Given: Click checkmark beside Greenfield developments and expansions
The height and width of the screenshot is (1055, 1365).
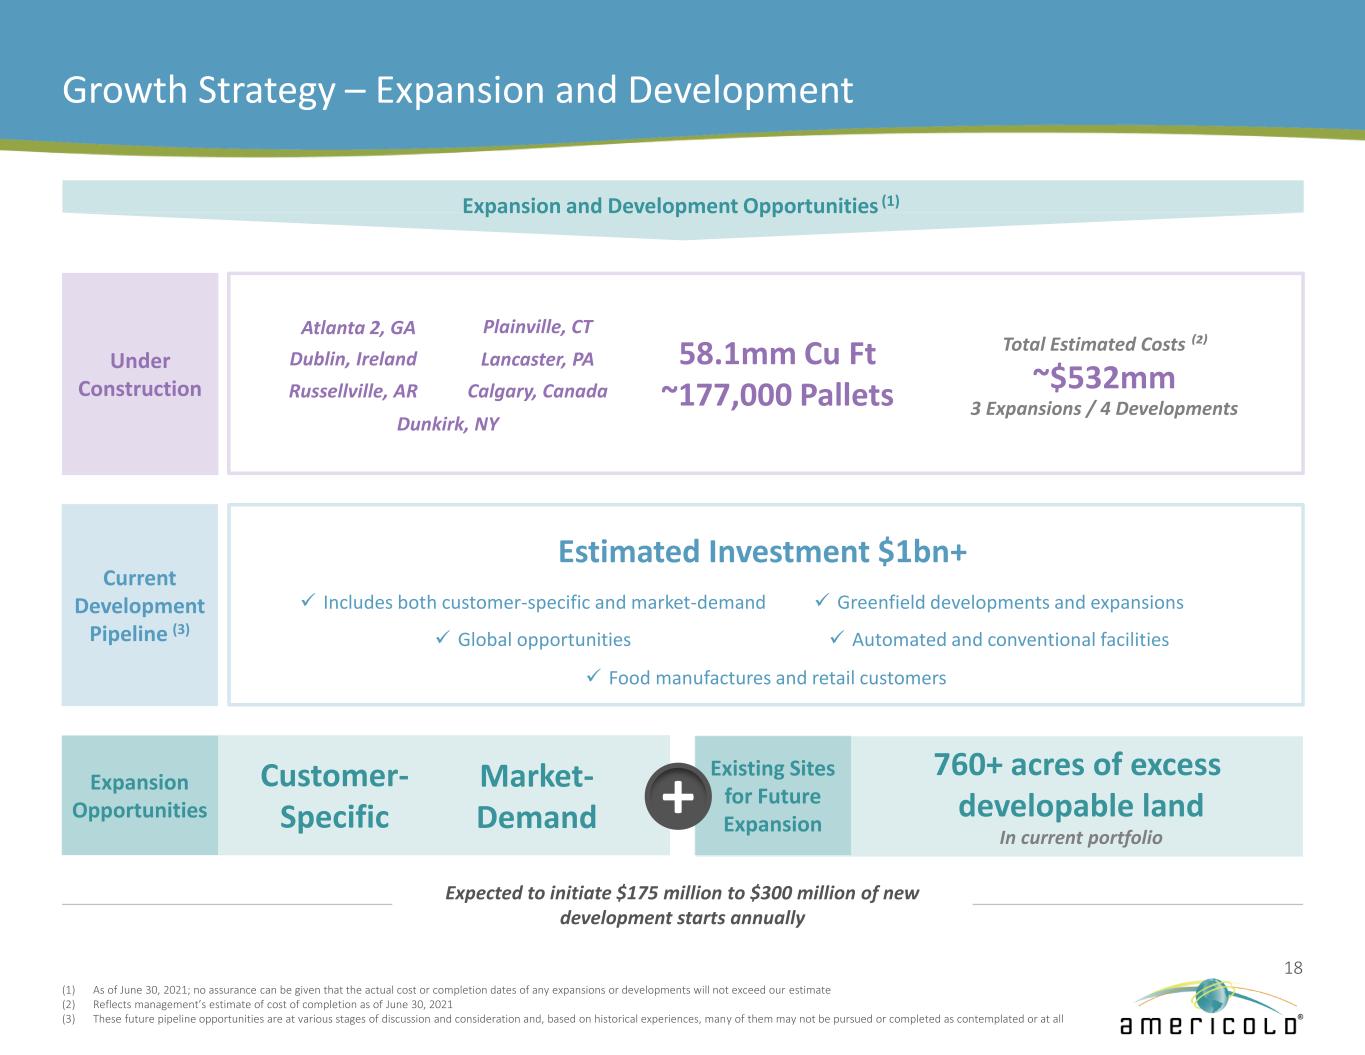Looking at the screenshot, I should pyautogui.click(x=821, y=601).
